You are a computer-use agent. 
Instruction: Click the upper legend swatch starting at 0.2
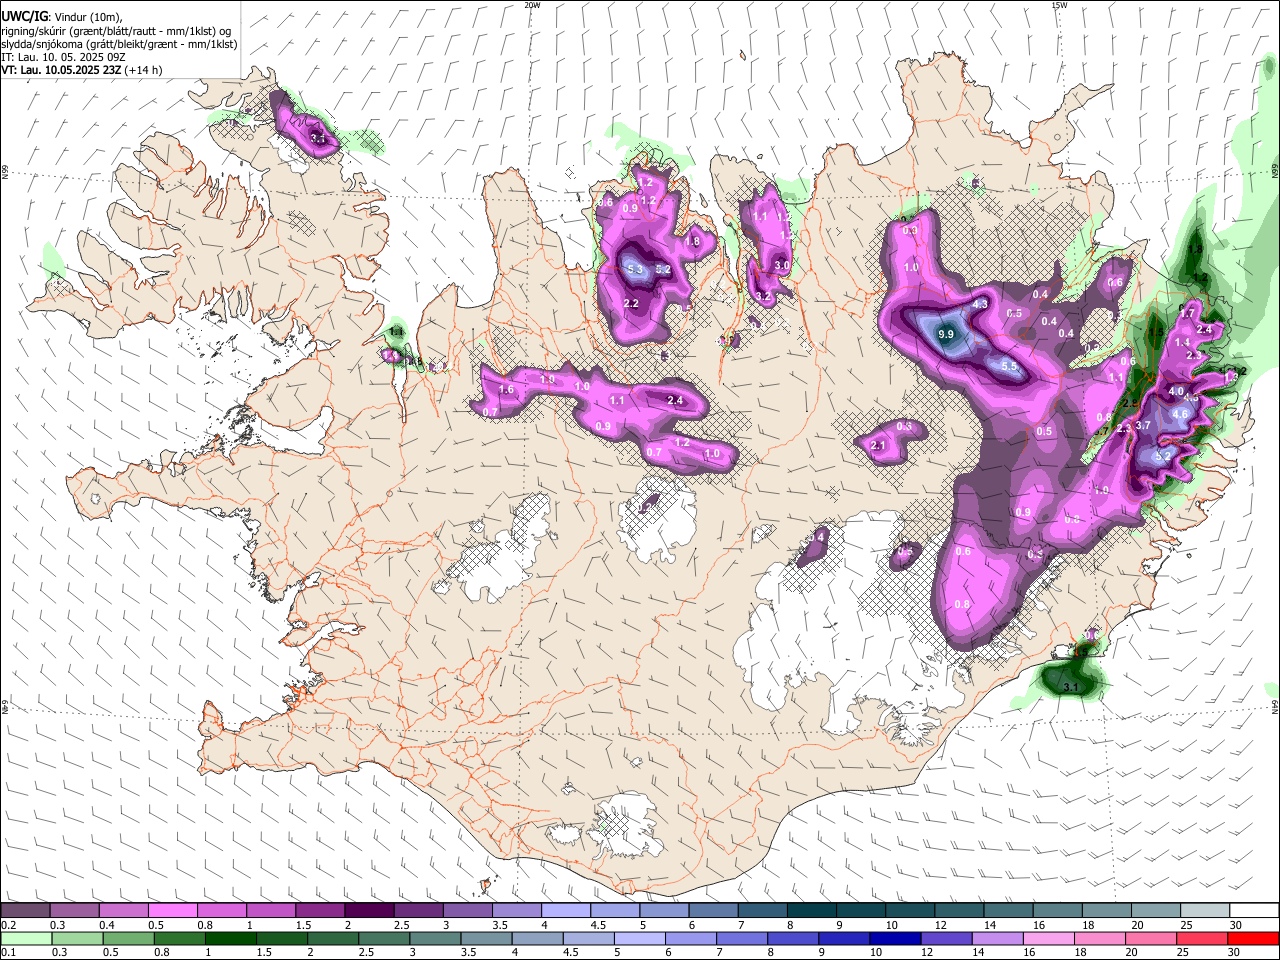pyautogui.click(x=25, y=911)
